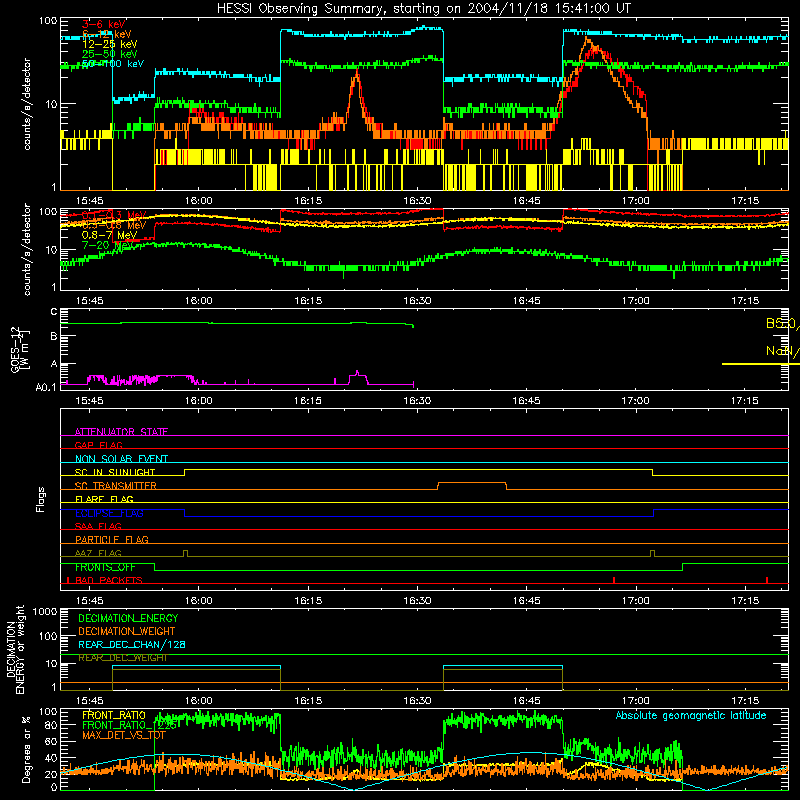Select the "ATTENUATOR_STATE" flag label
The width and height of the screenshot is (800, 800).
(x=121, y=432)
